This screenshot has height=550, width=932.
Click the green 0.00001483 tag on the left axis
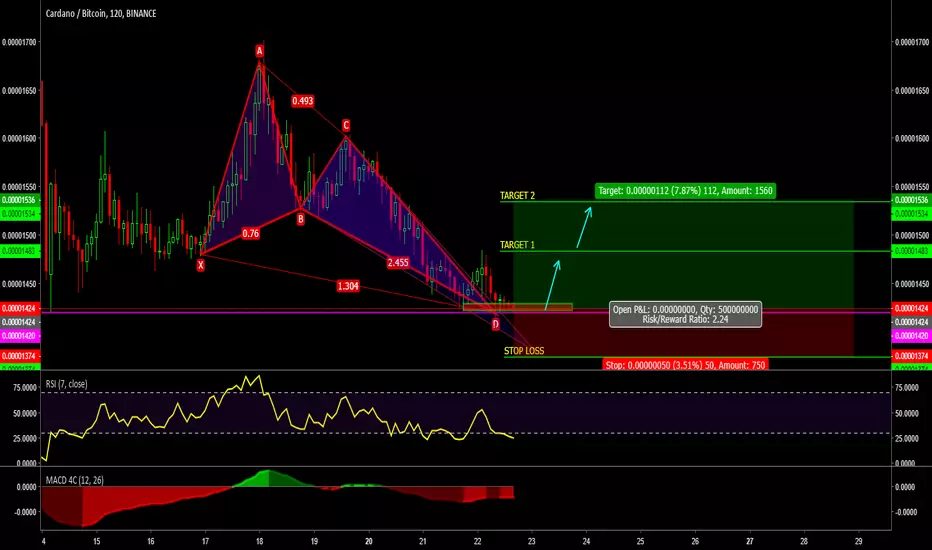pyautogui.click(x=20, y=252)
